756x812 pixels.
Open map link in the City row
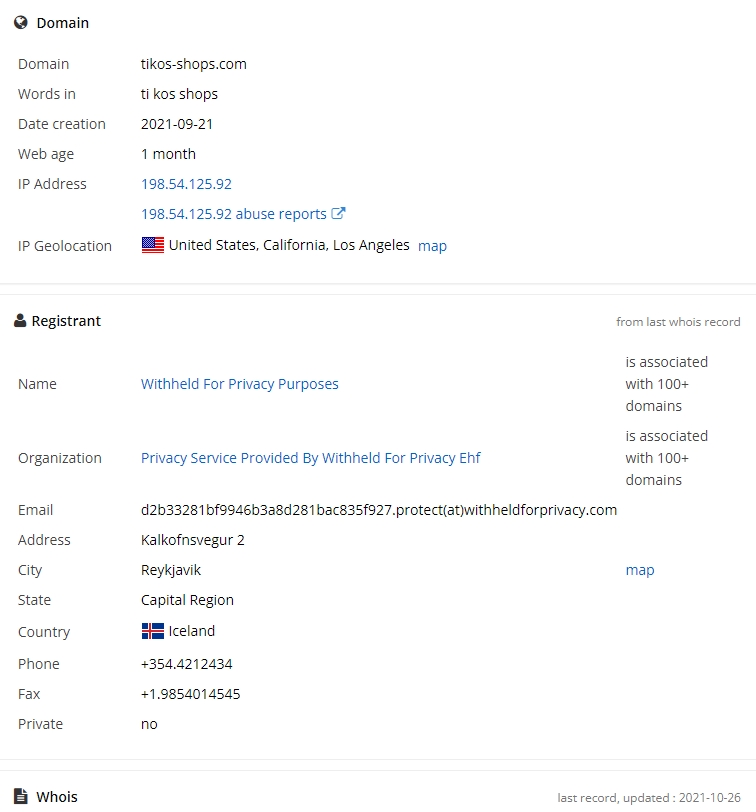click(640, 570)
